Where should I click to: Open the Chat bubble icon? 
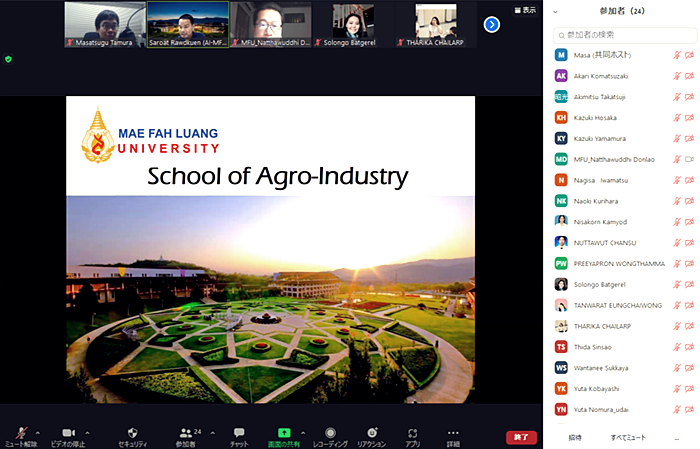[239, 432]
